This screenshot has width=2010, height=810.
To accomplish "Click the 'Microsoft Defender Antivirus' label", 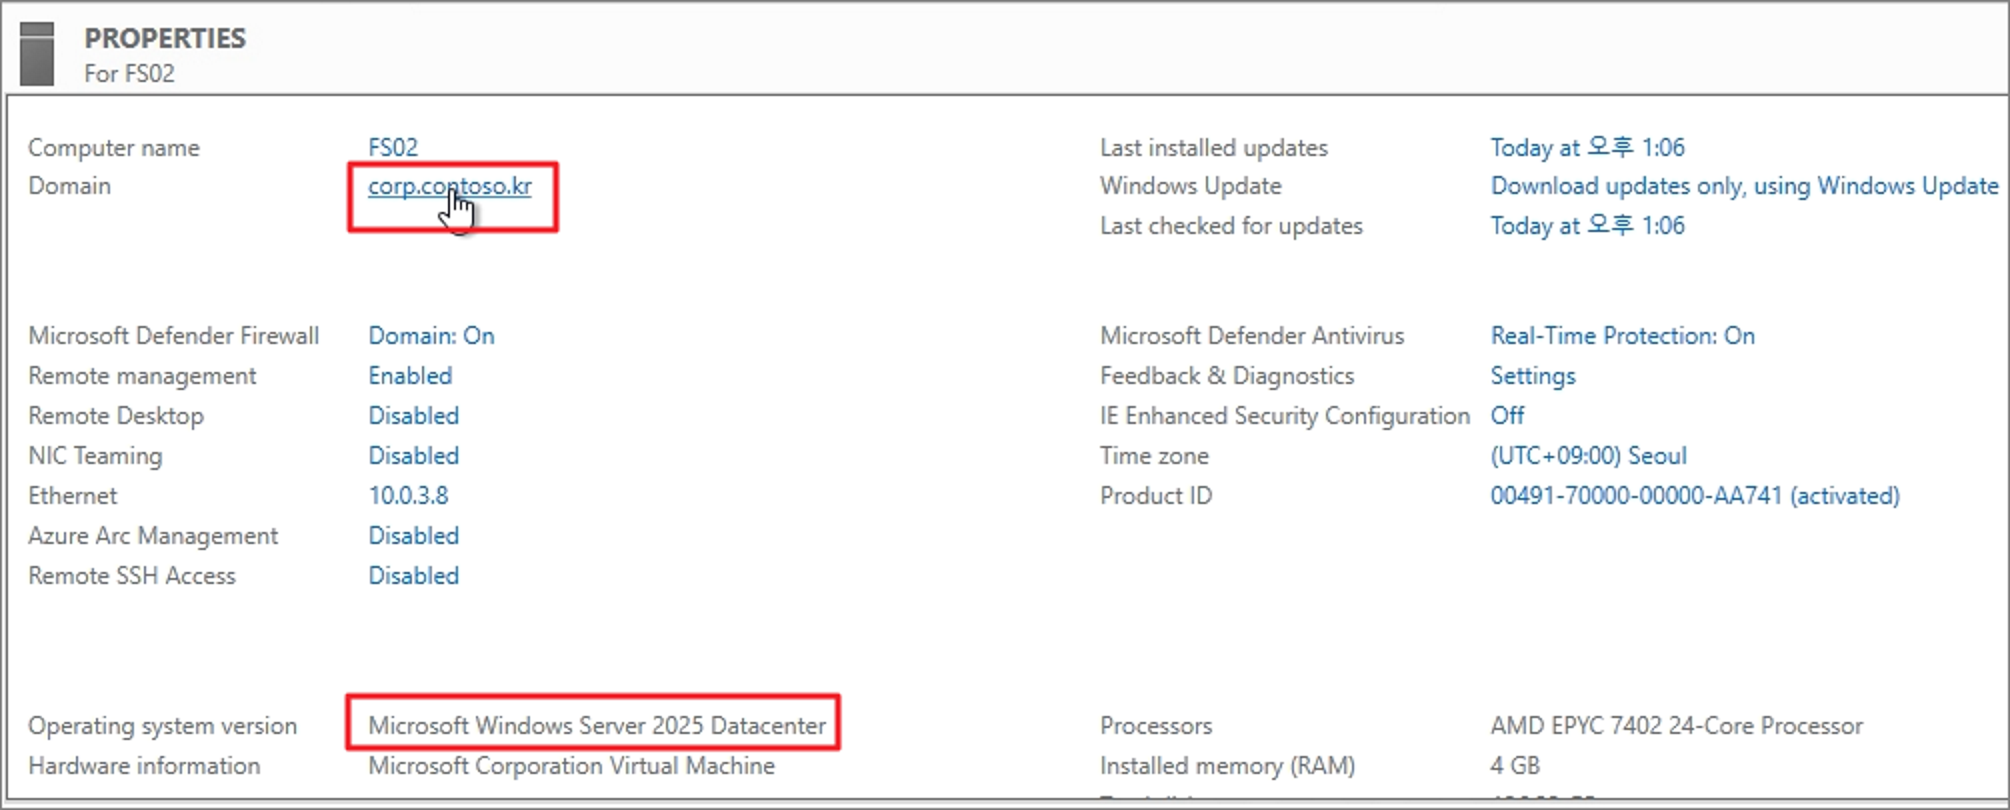I will (x=1252, y=336).
